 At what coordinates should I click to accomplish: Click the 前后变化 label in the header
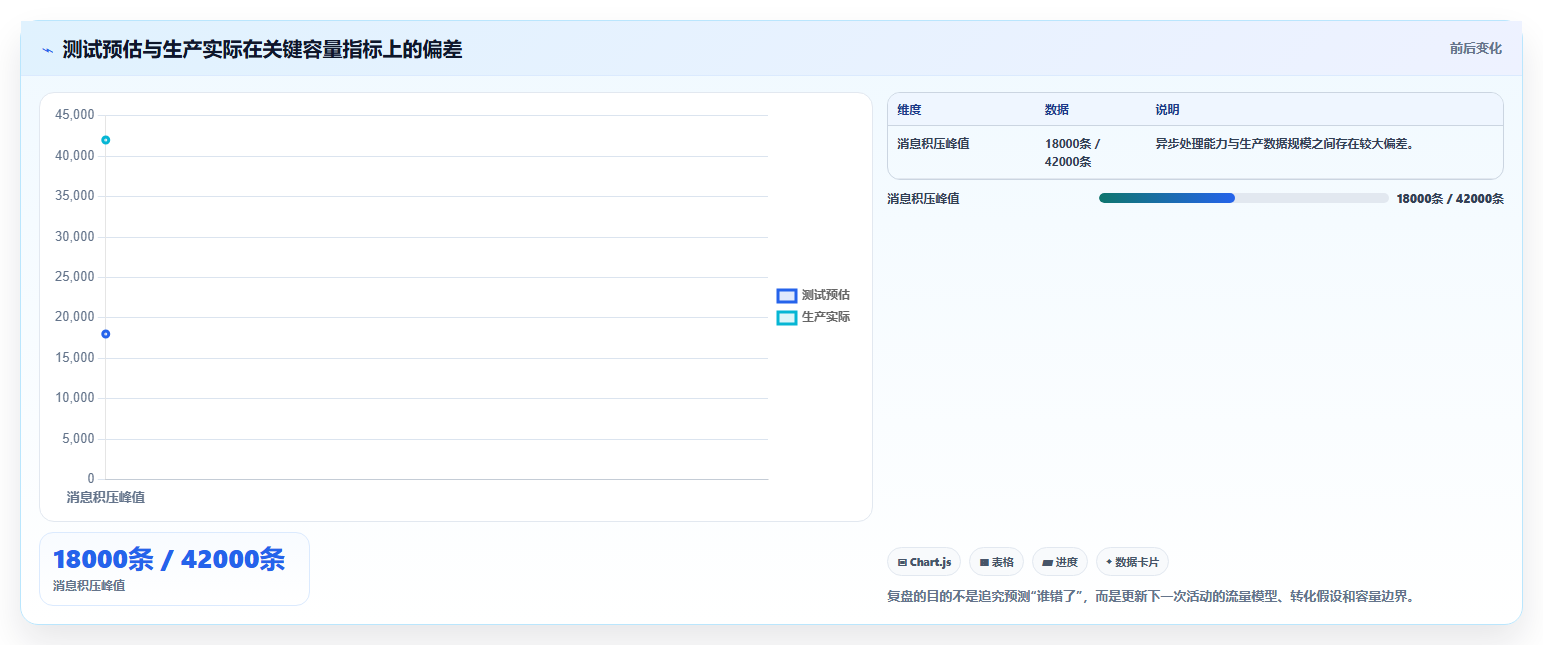point(1476,48)
